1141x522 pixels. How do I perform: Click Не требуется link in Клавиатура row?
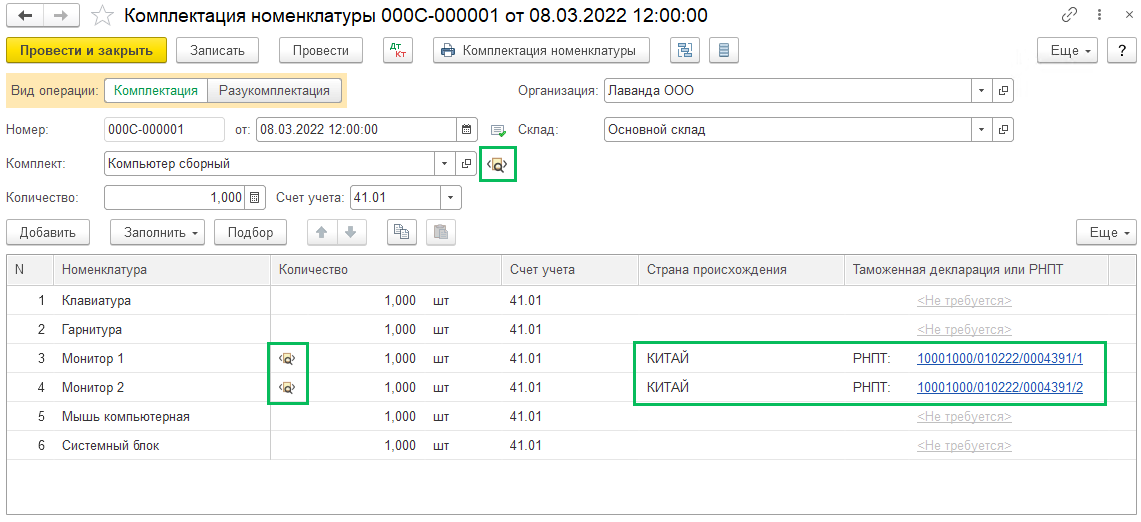click(964, 300)
